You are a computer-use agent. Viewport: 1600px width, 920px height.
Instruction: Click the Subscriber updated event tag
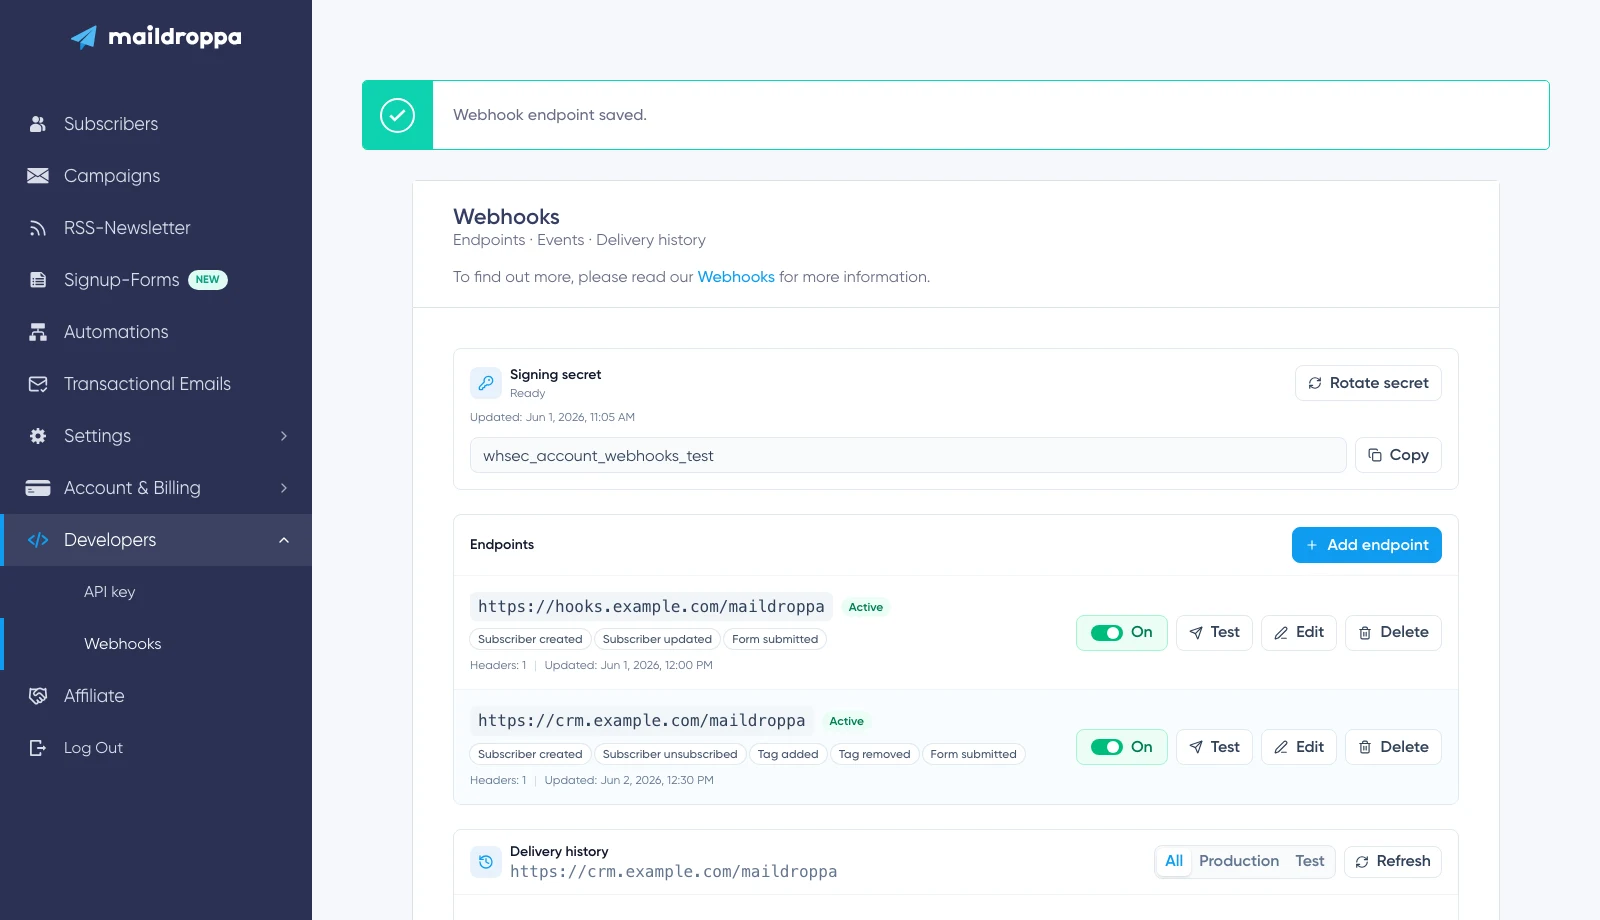657,639
